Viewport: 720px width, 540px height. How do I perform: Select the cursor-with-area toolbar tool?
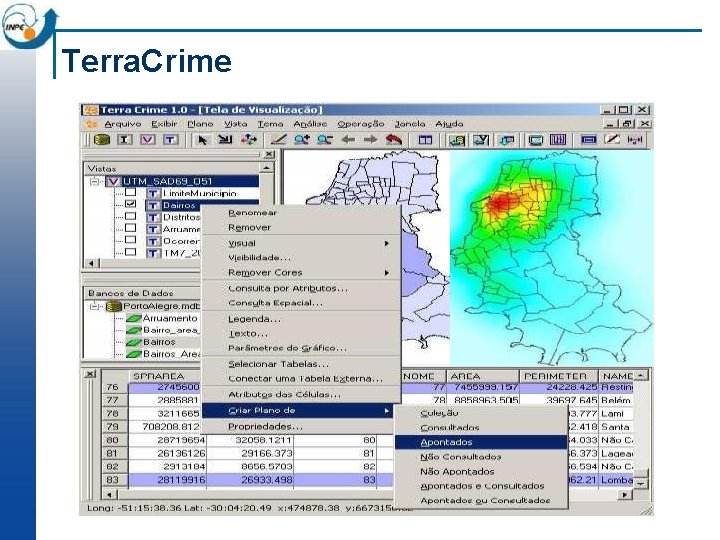[225, 140]
